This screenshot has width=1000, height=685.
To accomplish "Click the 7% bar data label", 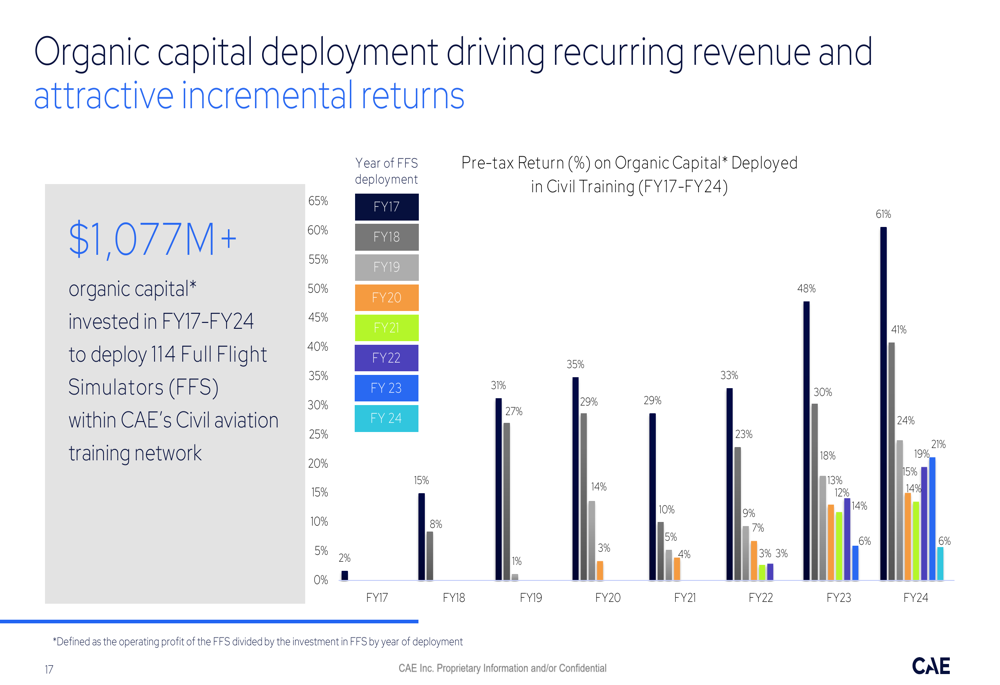I will click(758, 528).
